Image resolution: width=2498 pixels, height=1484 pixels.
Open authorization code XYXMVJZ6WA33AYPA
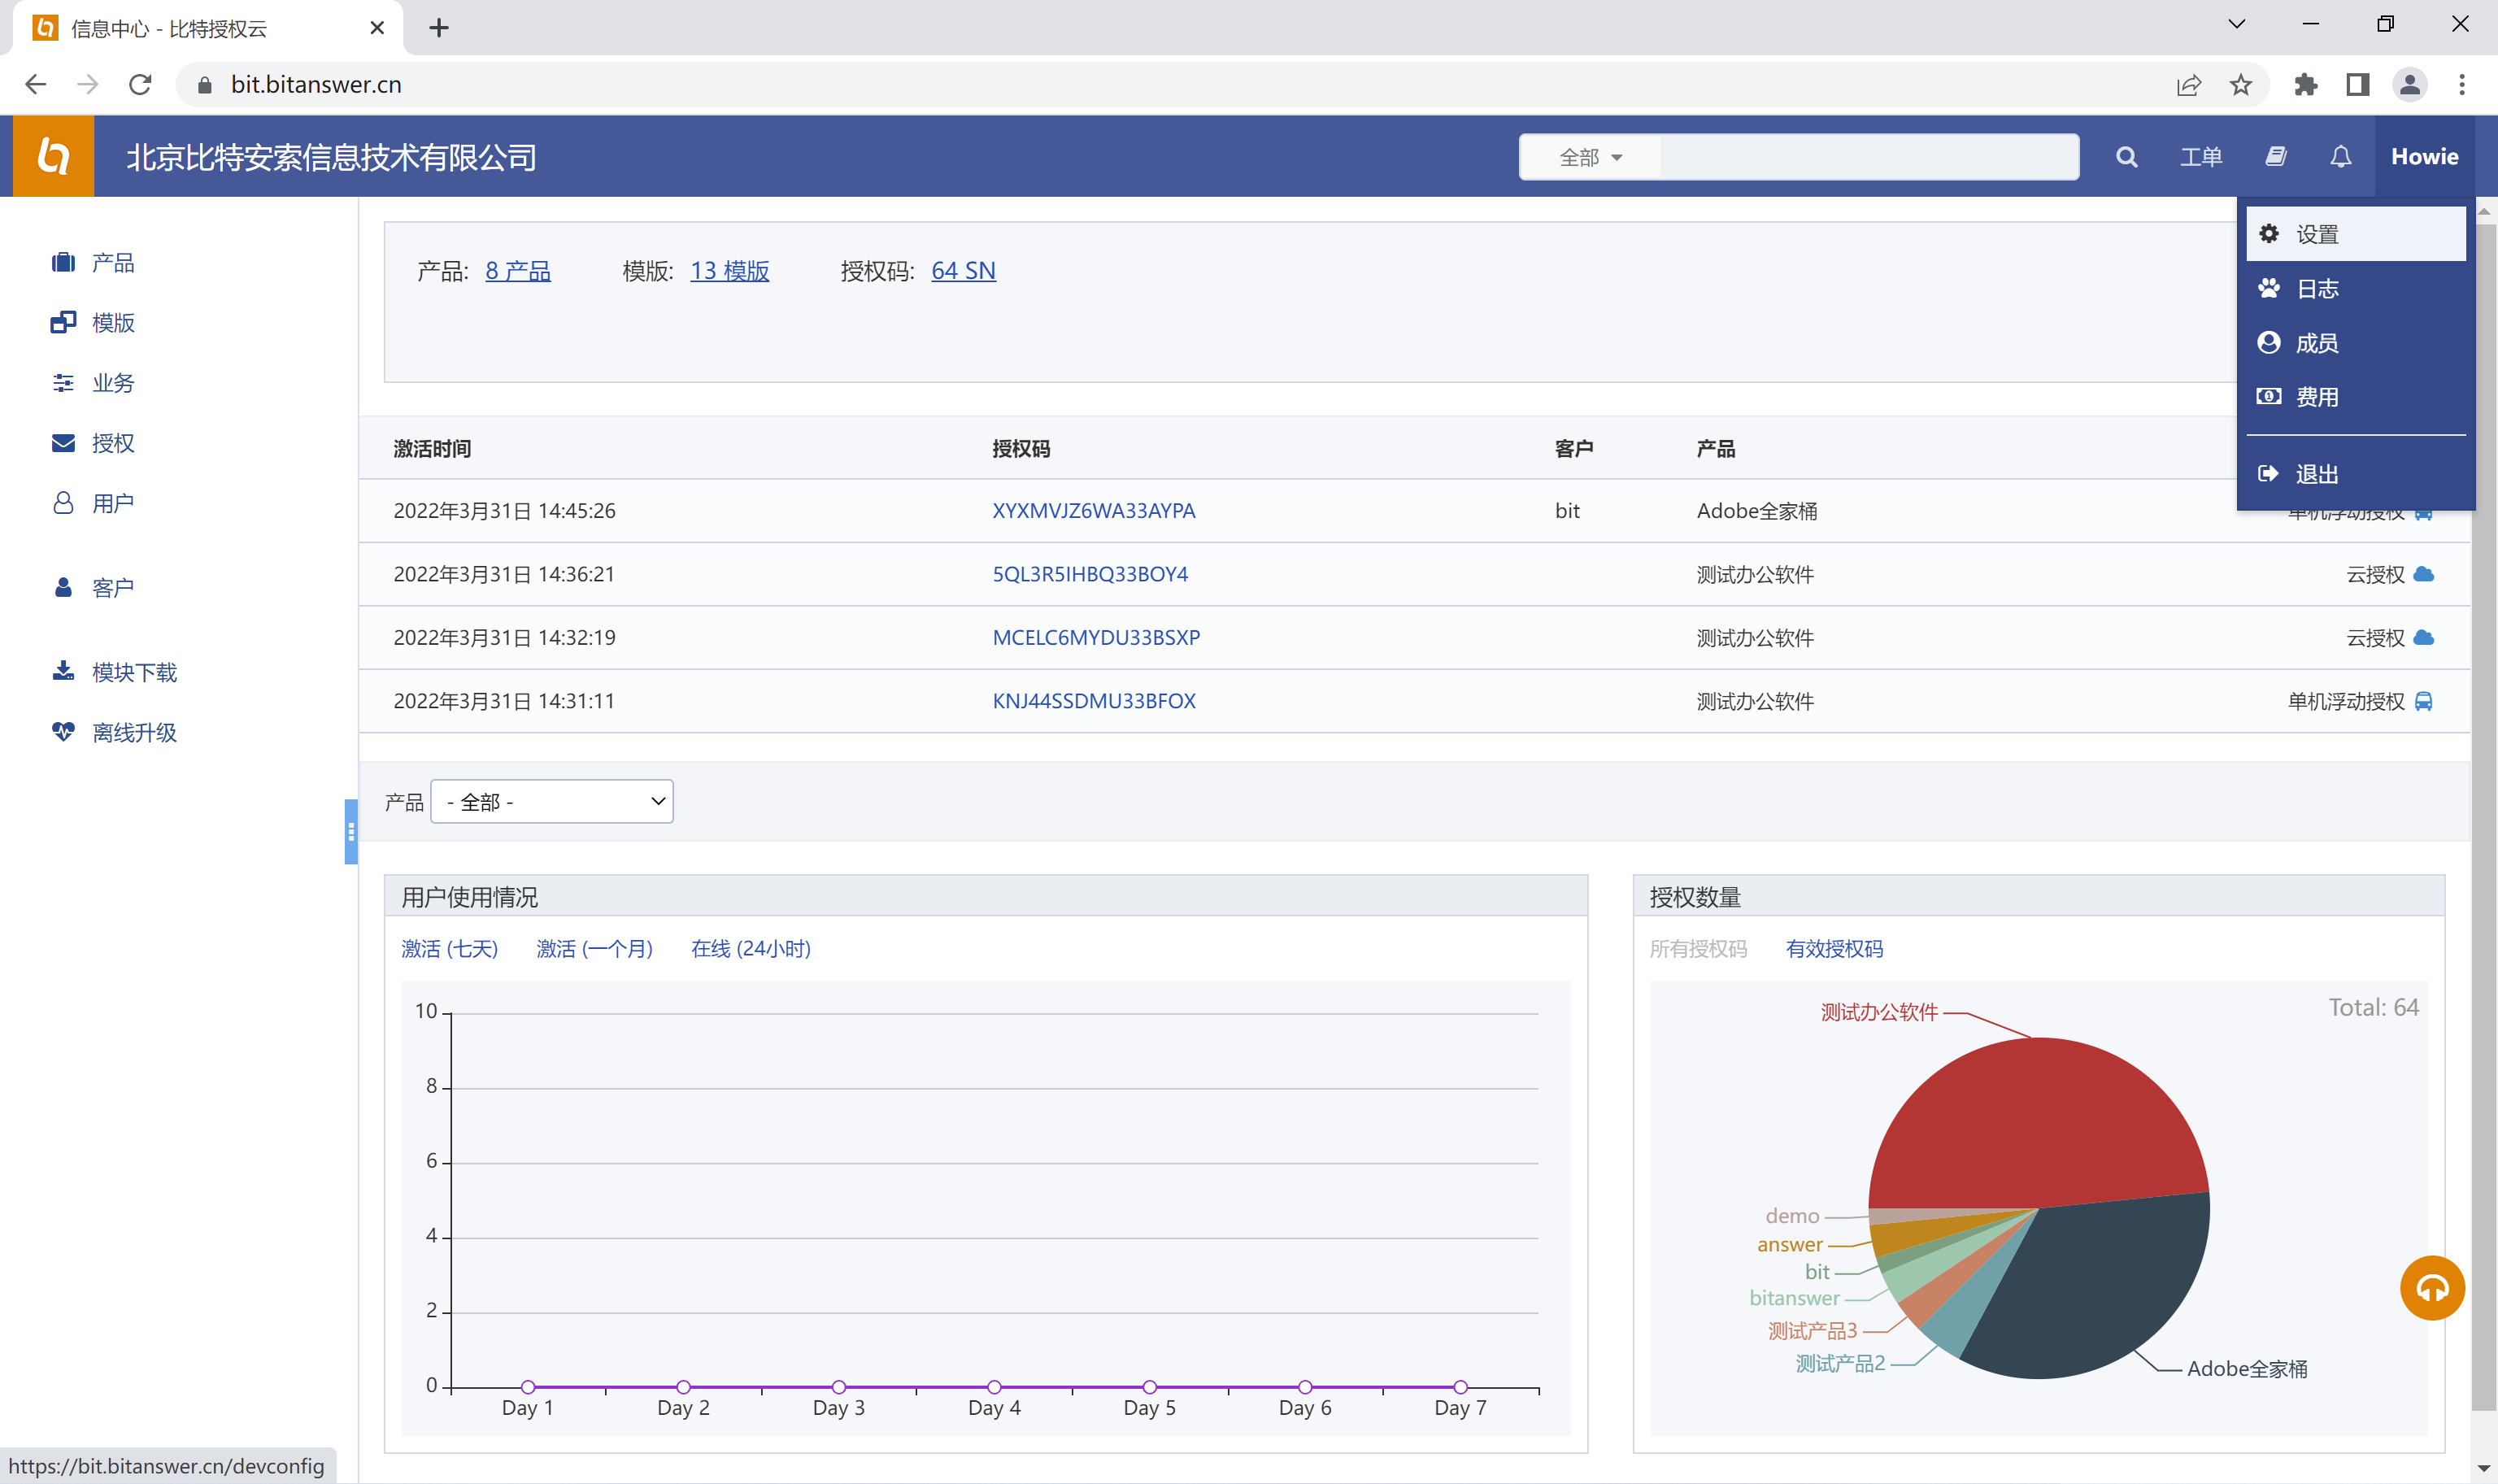tap(1093, 510)
